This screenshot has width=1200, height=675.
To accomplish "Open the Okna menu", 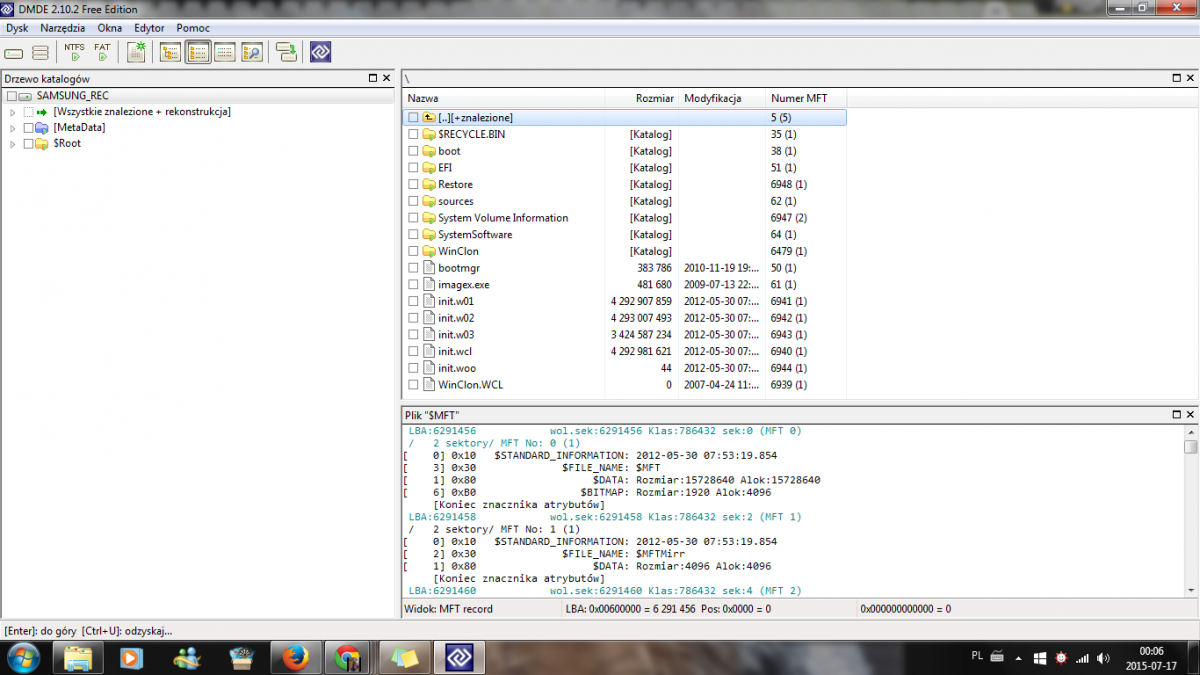I will [110, 28].
